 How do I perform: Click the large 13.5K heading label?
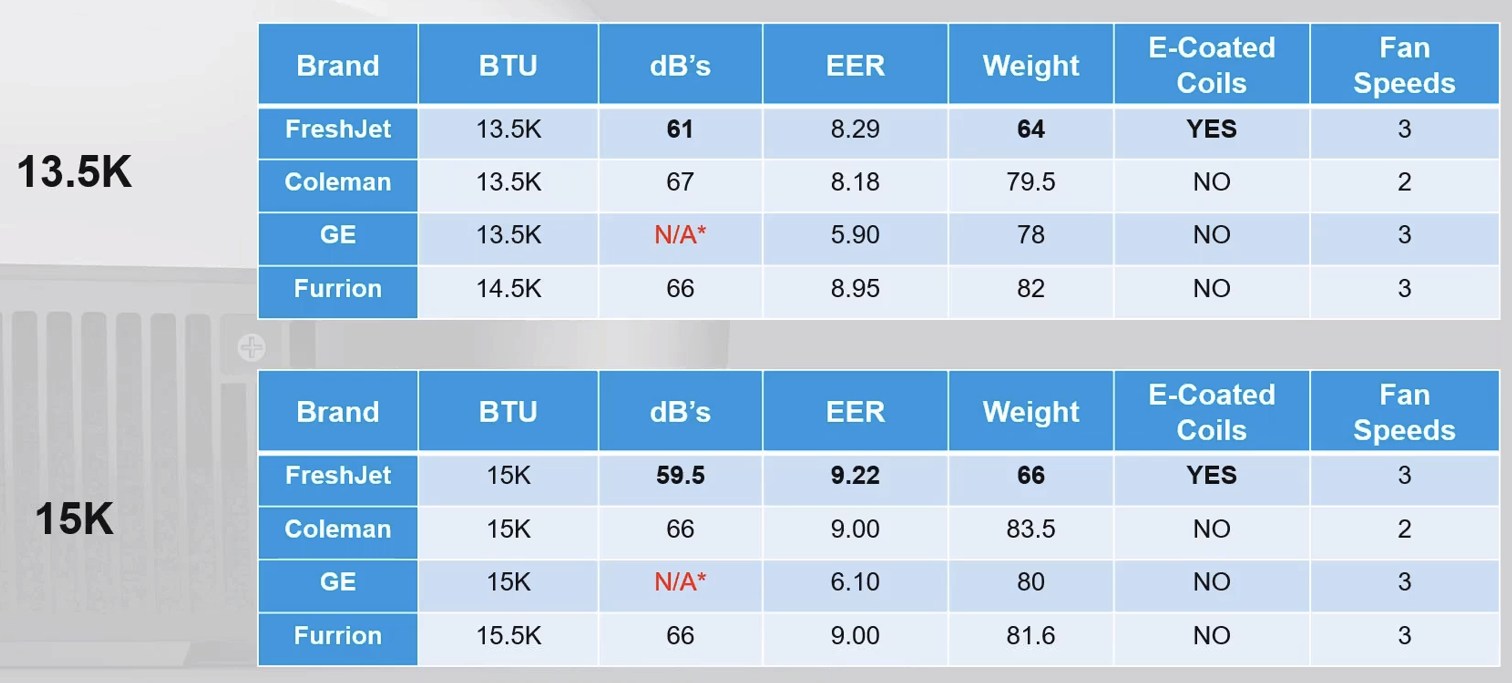[74, 173]
